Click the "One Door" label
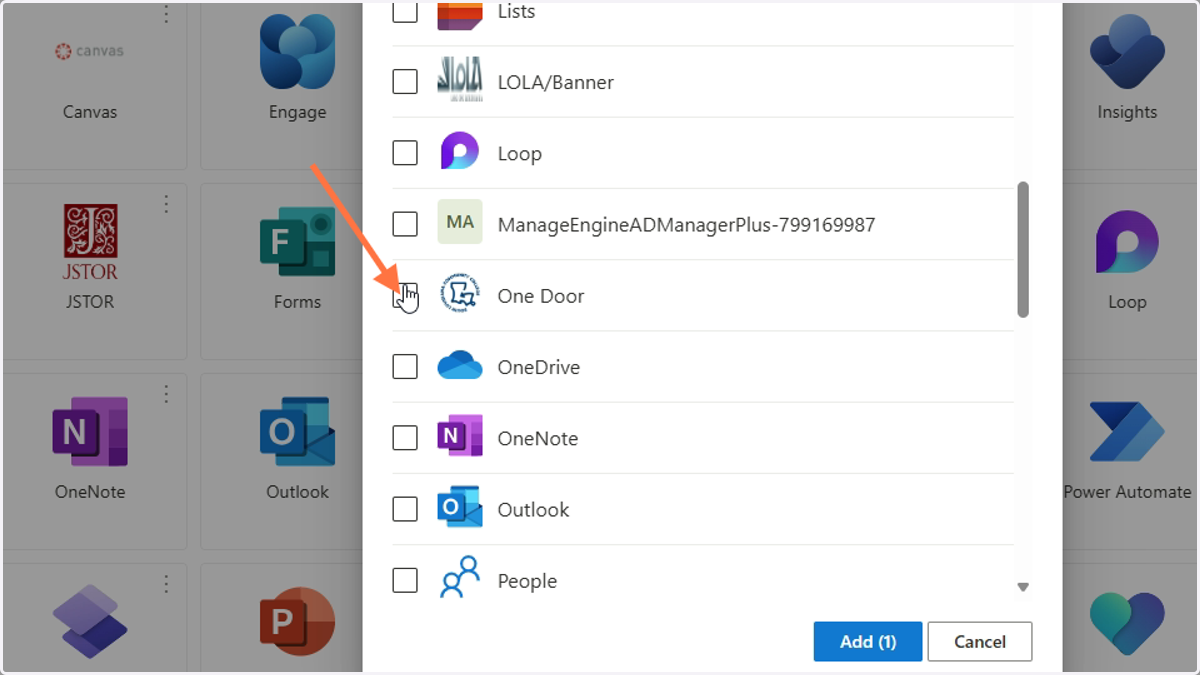Viewport: 1200px width, 675px height. pyautogui.click(x=541, y=296)
